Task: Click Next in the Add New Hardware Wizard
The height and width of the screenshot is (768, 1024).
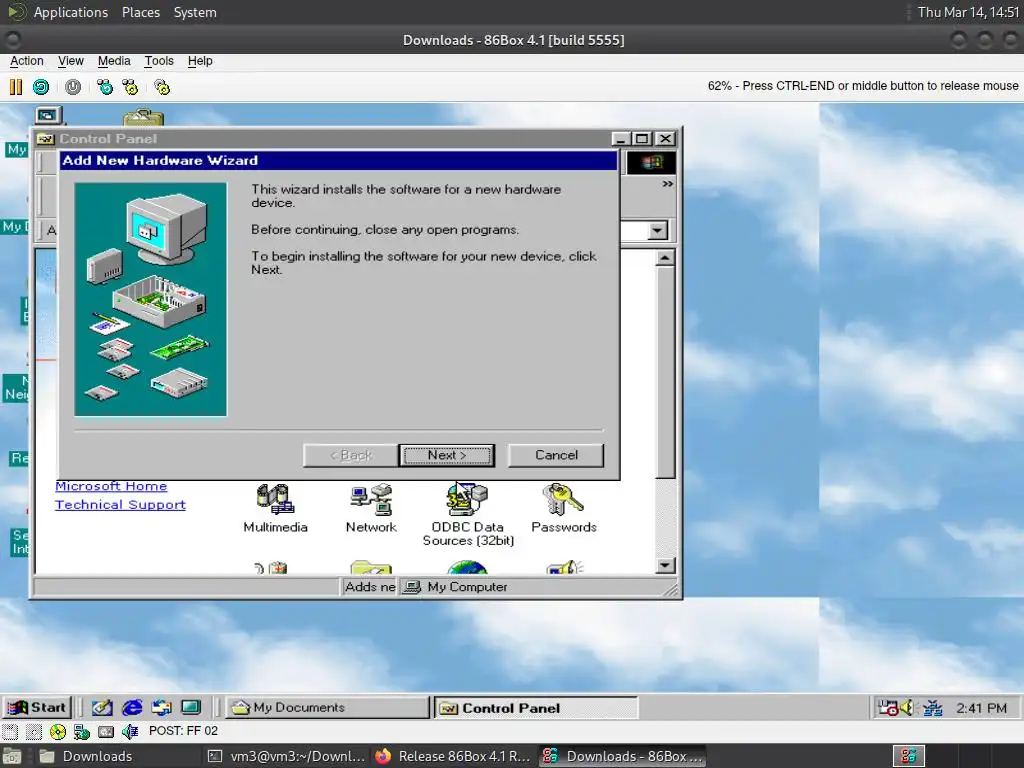Action: point(447,455)
